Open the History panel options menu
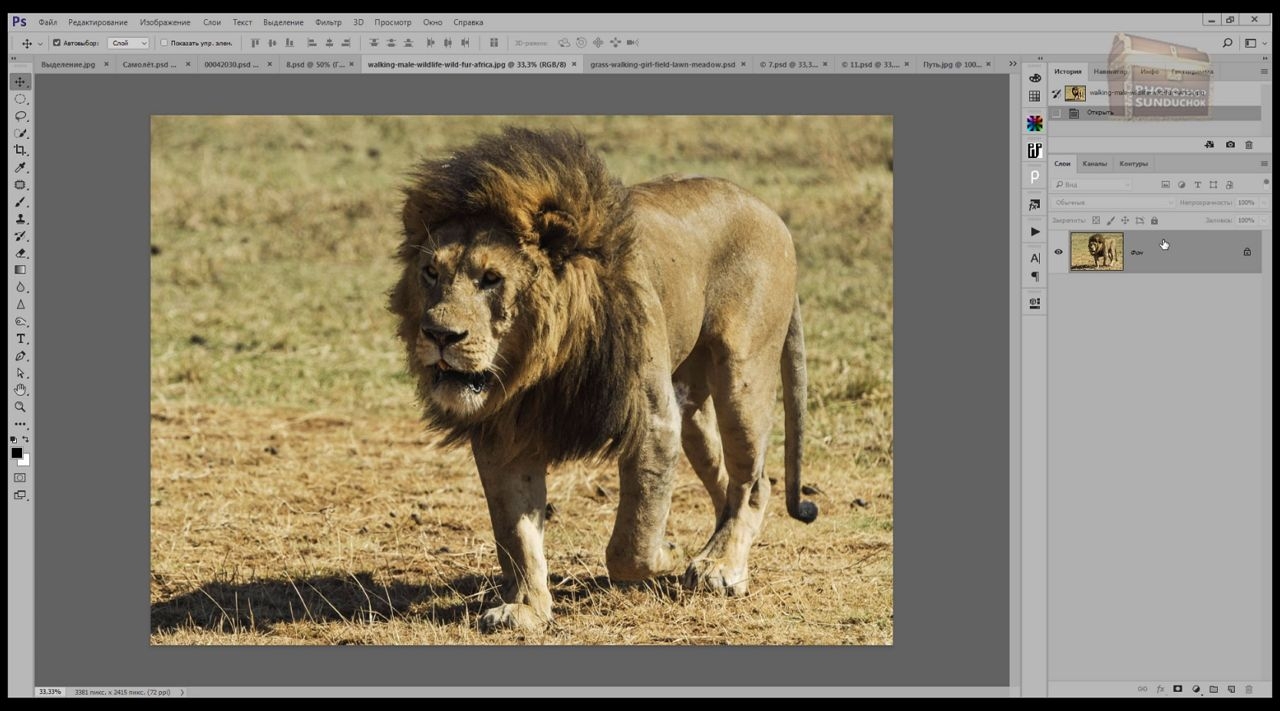Image resolution: width=1280 pixels, height=711 pixels. (x=1264, y=72)
